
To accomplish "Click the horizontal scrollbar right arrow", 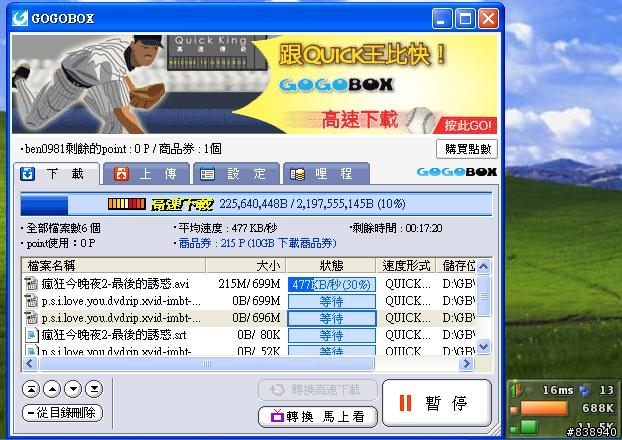I will tap(467, 363).
